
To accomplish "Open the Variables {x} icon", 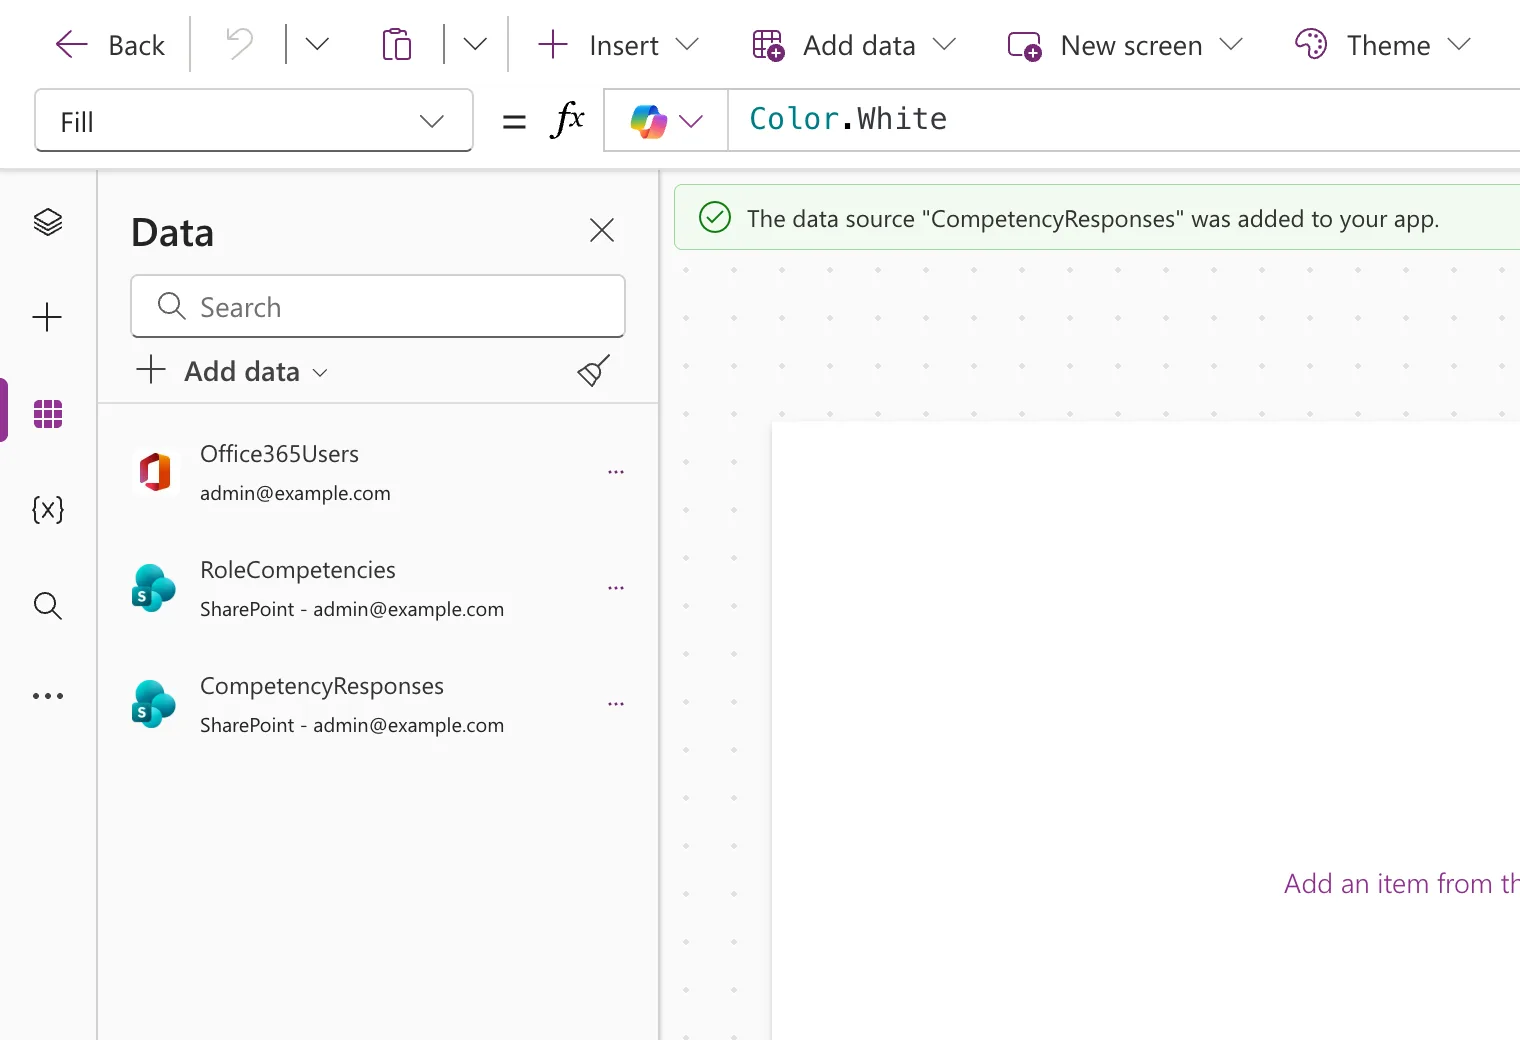I will [x=48, y=510].
